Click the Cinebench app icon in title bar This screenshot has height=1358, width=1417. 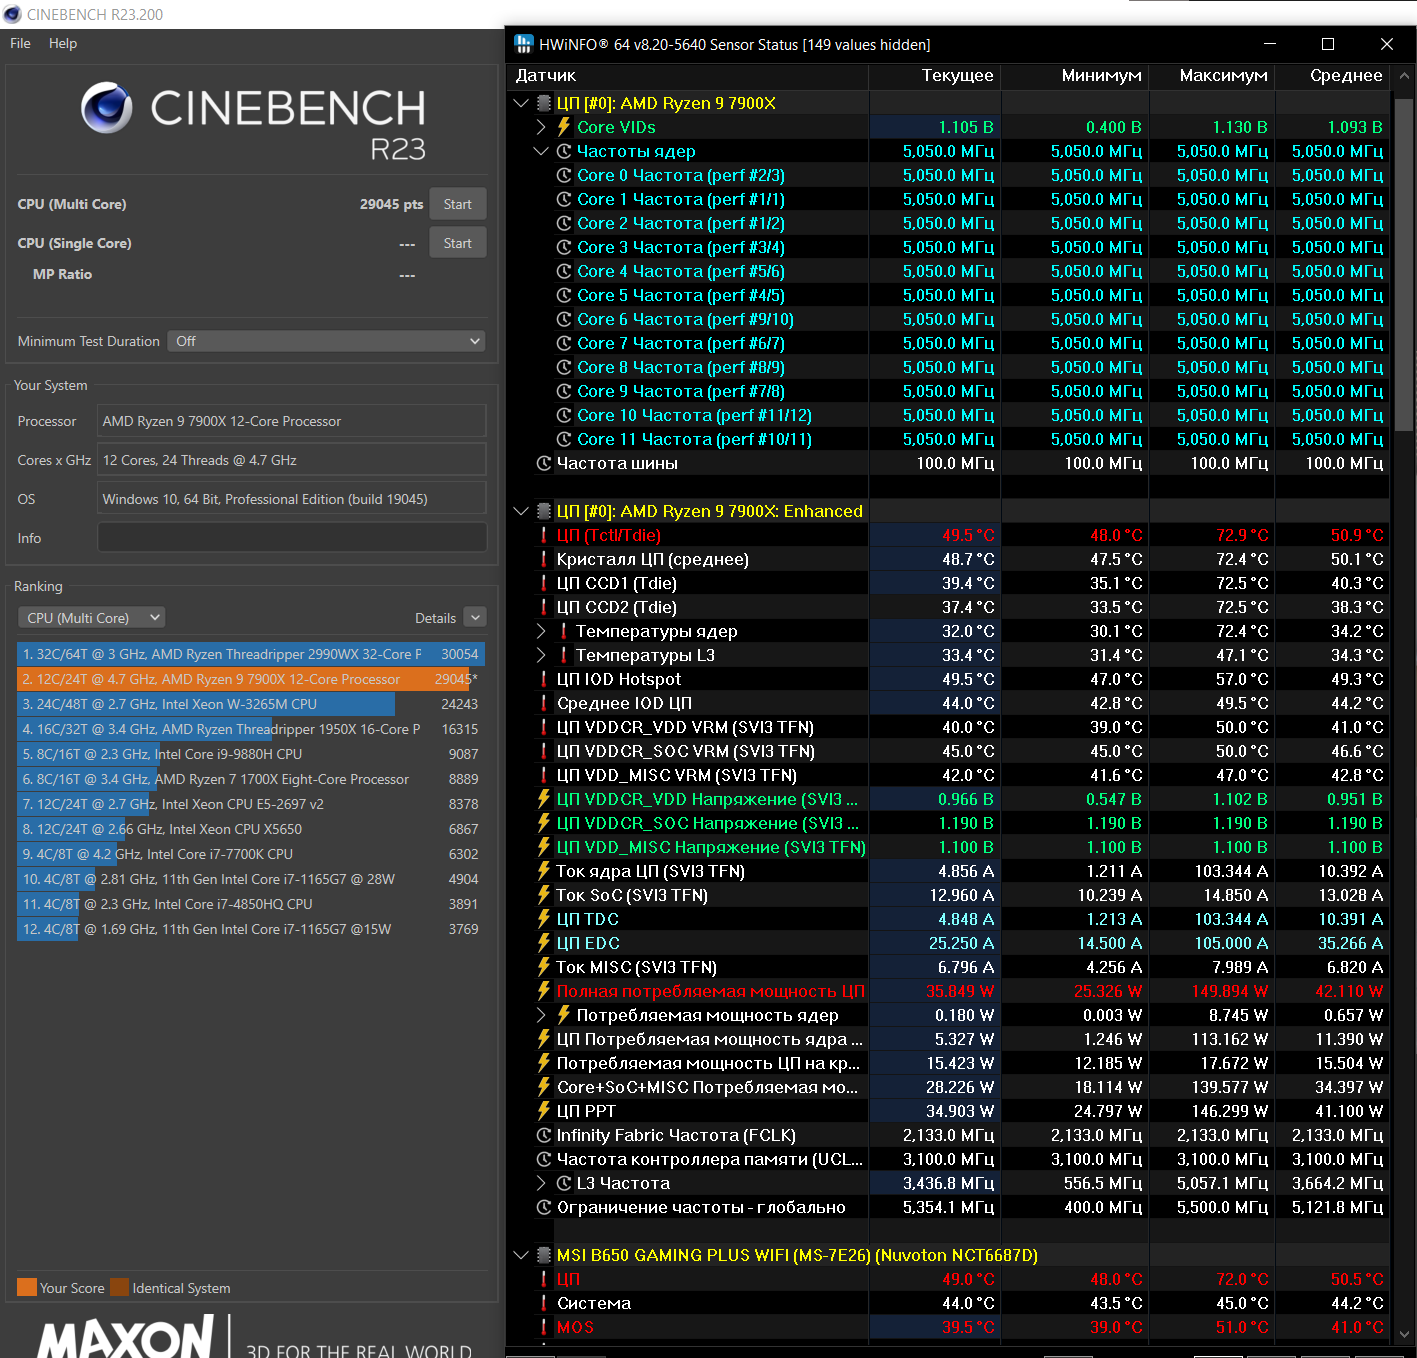12,14
